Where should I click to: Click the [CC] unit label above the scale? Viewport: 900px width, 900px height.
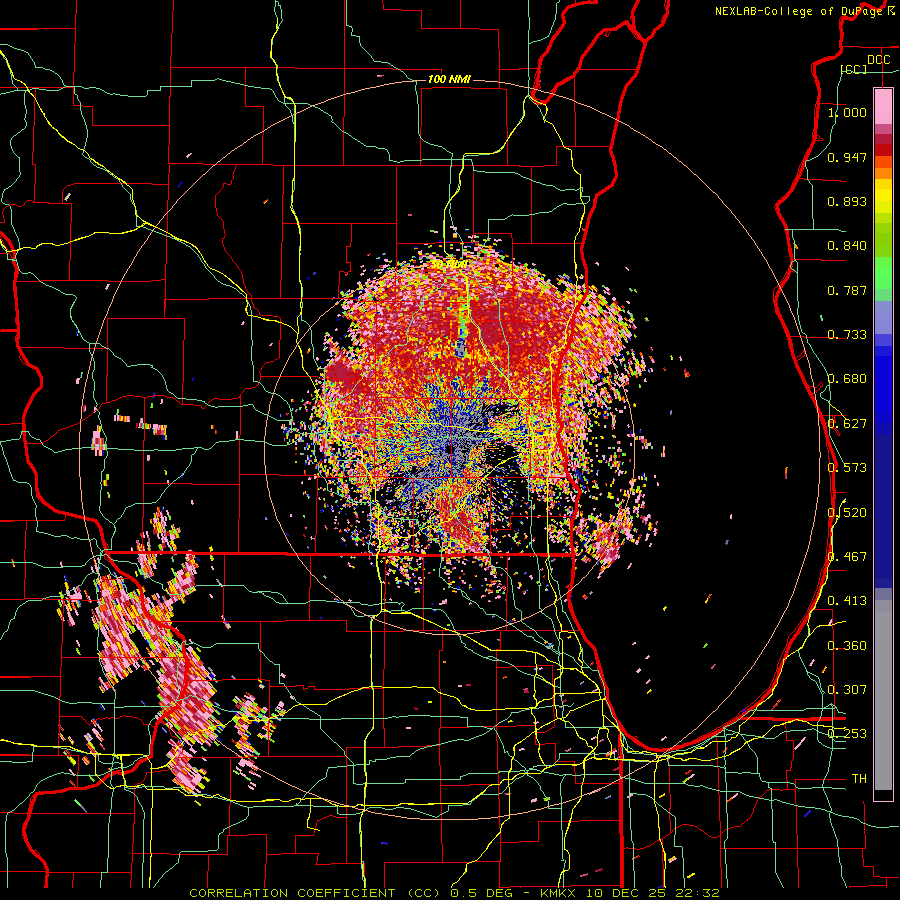pyautogui.click(x=854, y=69)
